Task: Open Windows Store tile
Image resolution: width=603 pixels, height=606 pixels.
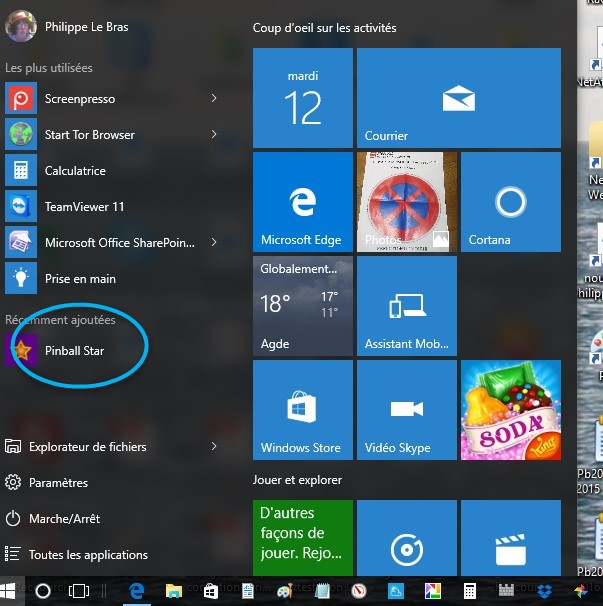Action: coord(303,410)
